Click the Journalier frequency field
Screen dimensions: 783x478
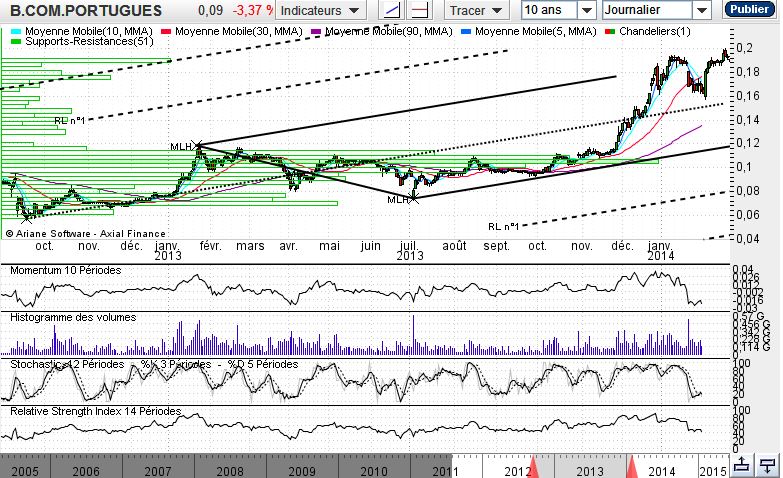point(648,10)
